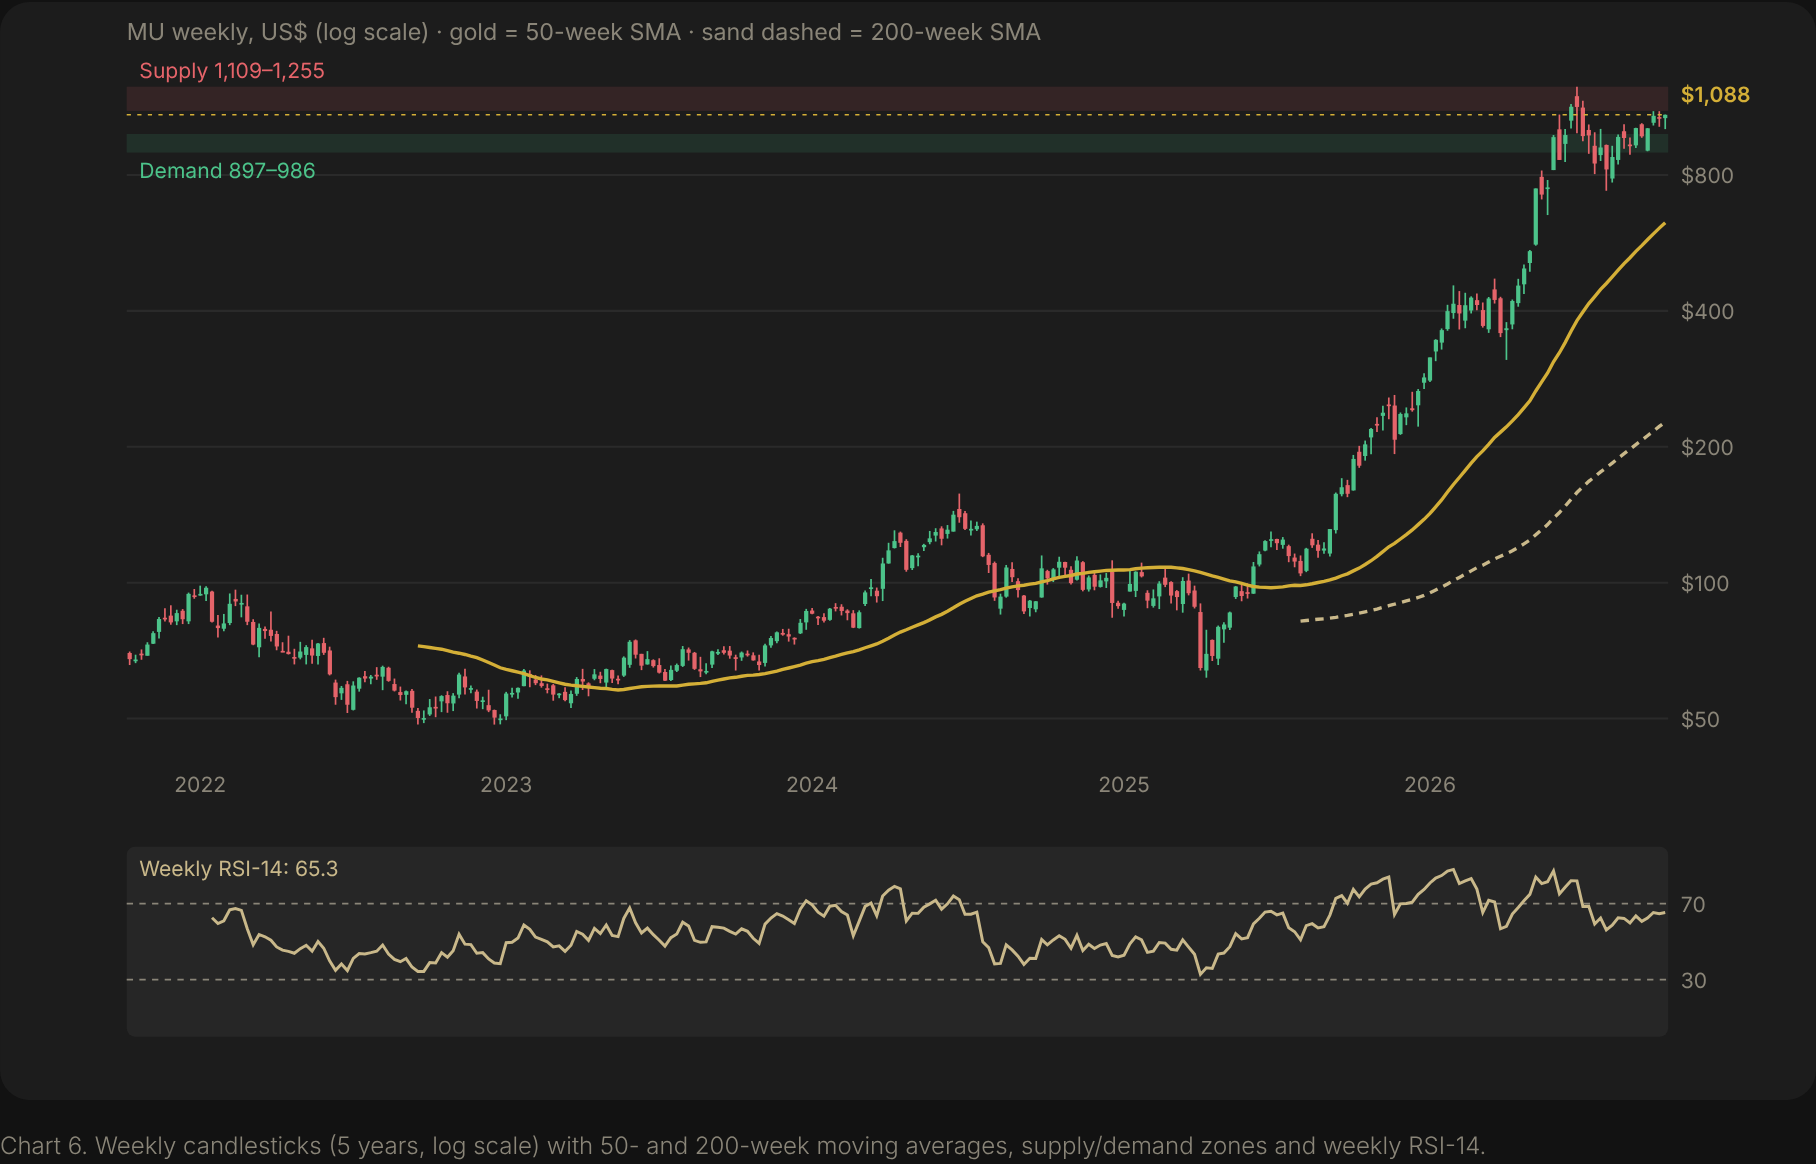Click the '2022' year label on the time axis
This screenshot has width=1816, height=1164.
pos(200,785)
